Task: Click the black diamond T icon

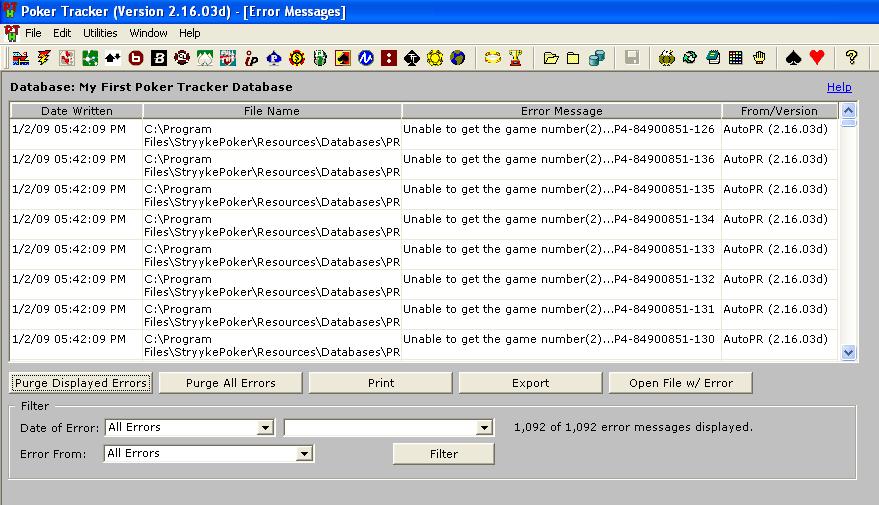Action: pos(412,58)
